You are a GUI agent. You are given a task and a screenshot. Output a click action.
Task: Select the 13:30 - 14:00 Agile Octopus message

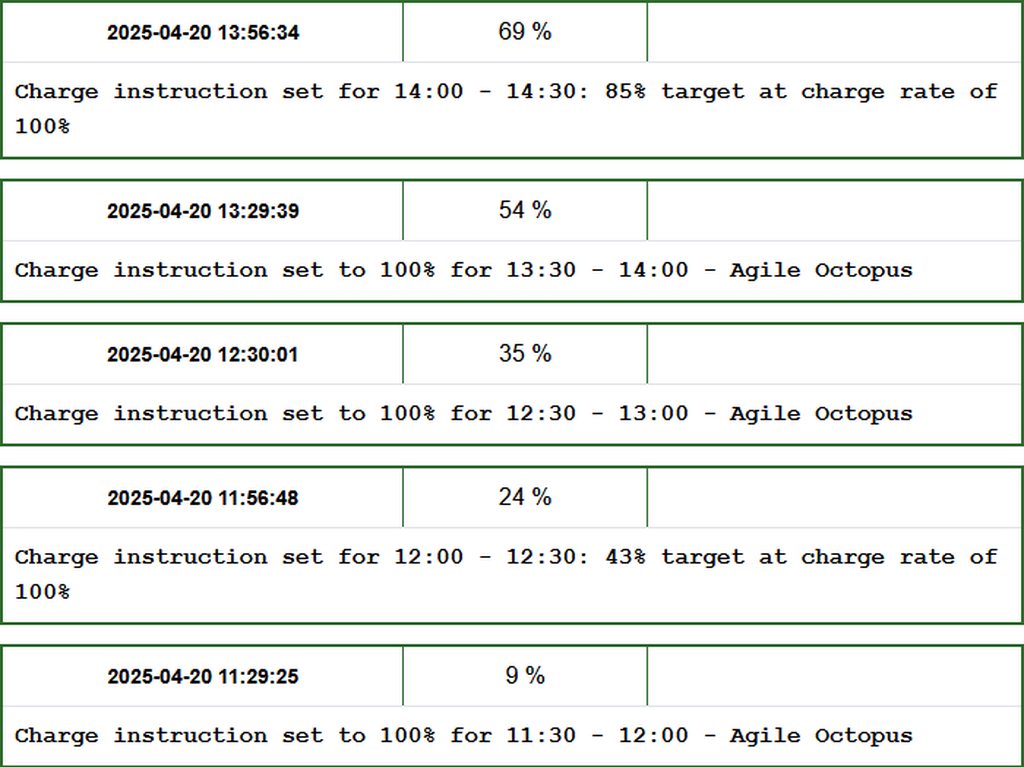pyautogui.click(x=464, y=270)
